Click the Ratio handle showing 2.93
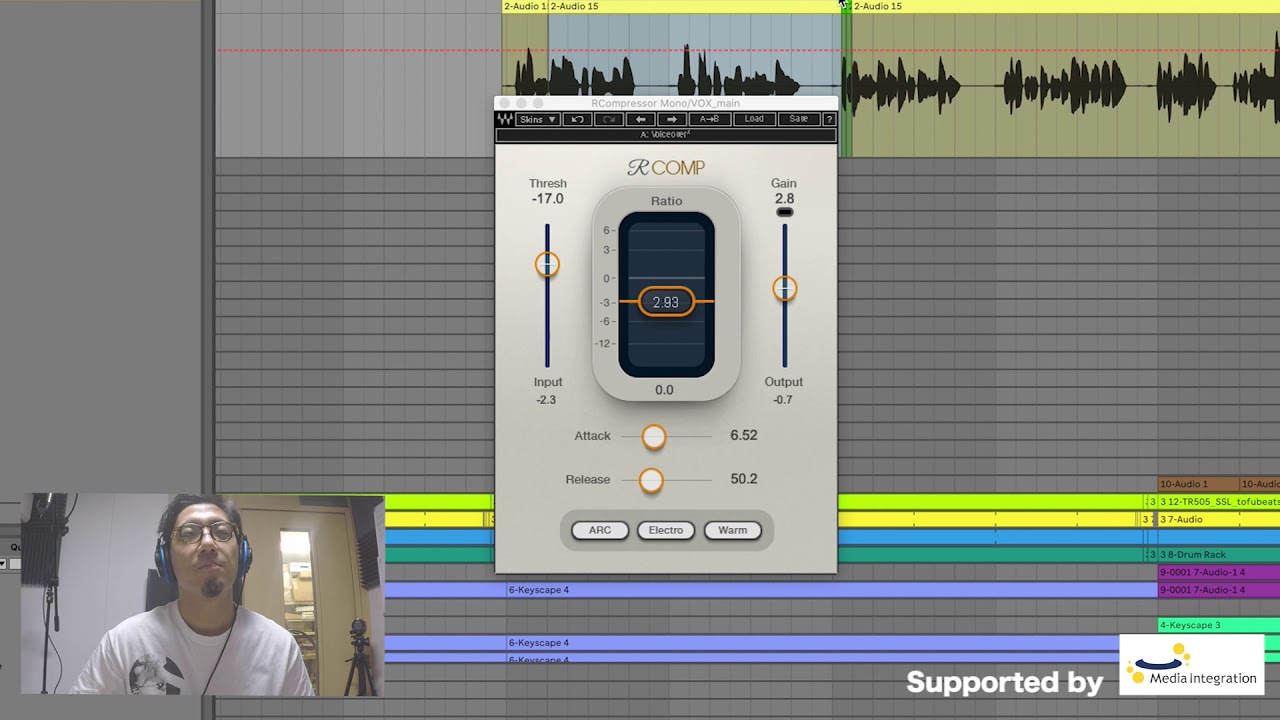Image resolution: width=1280 pixels, height=720 pixels. 666,302
